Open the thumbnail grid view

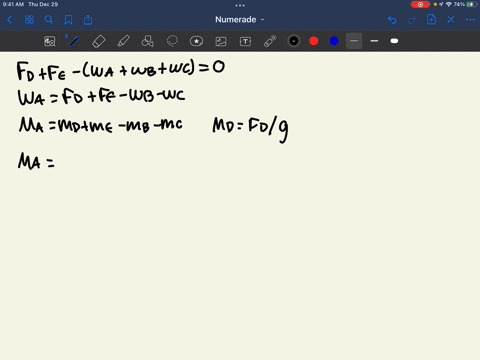click(x=29, y=20)
